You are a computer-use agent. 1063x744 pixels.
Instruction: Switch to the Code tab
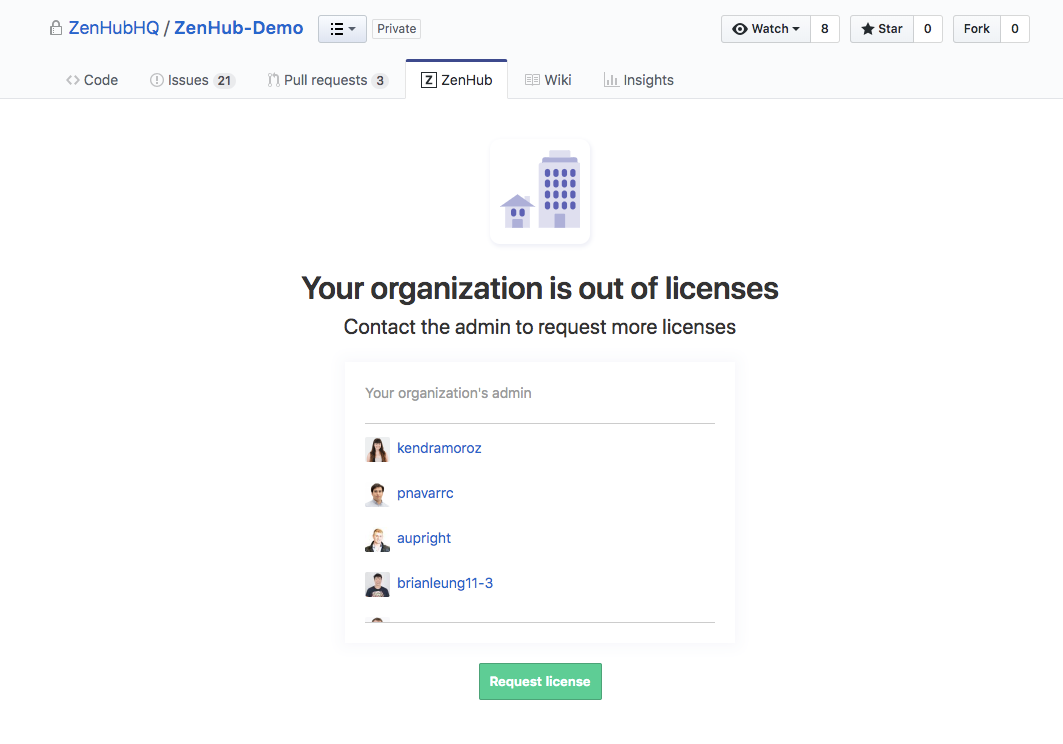pyautogui.click(x=92, y=80)
